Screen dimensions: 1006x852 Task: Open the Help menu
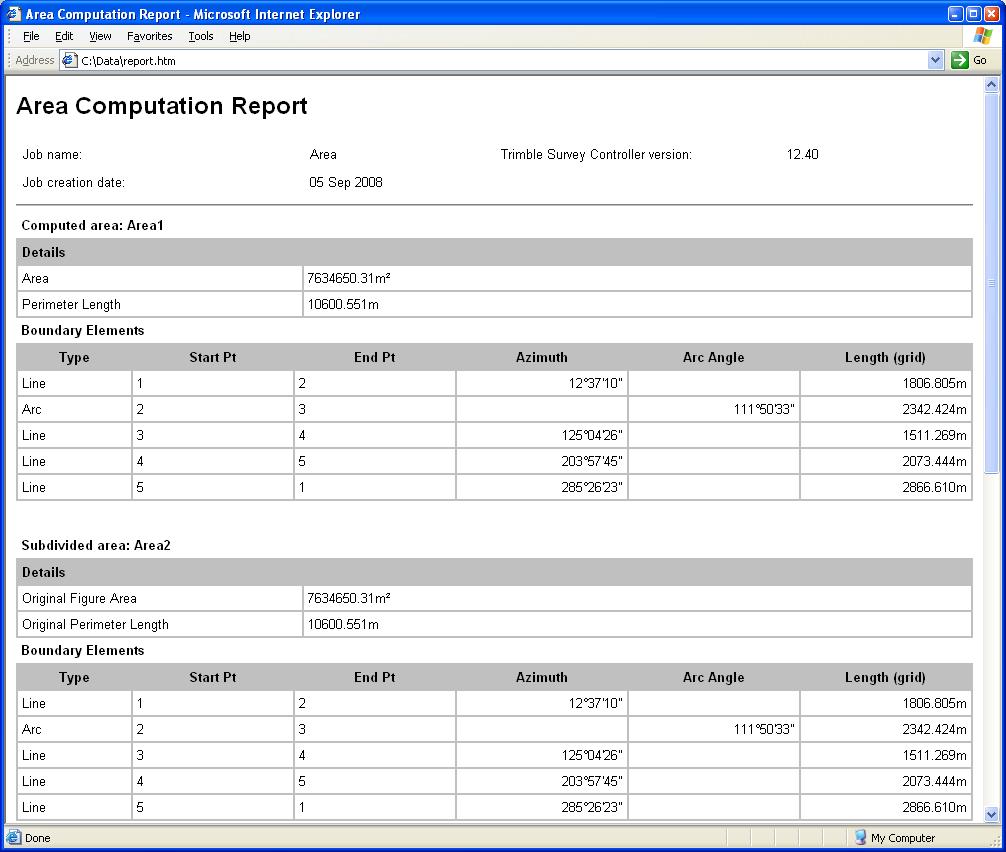pos(239,36)
